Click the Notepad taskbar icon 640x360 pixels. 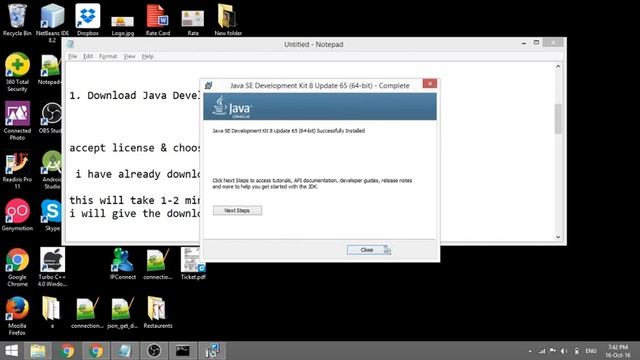coord(124,351)
